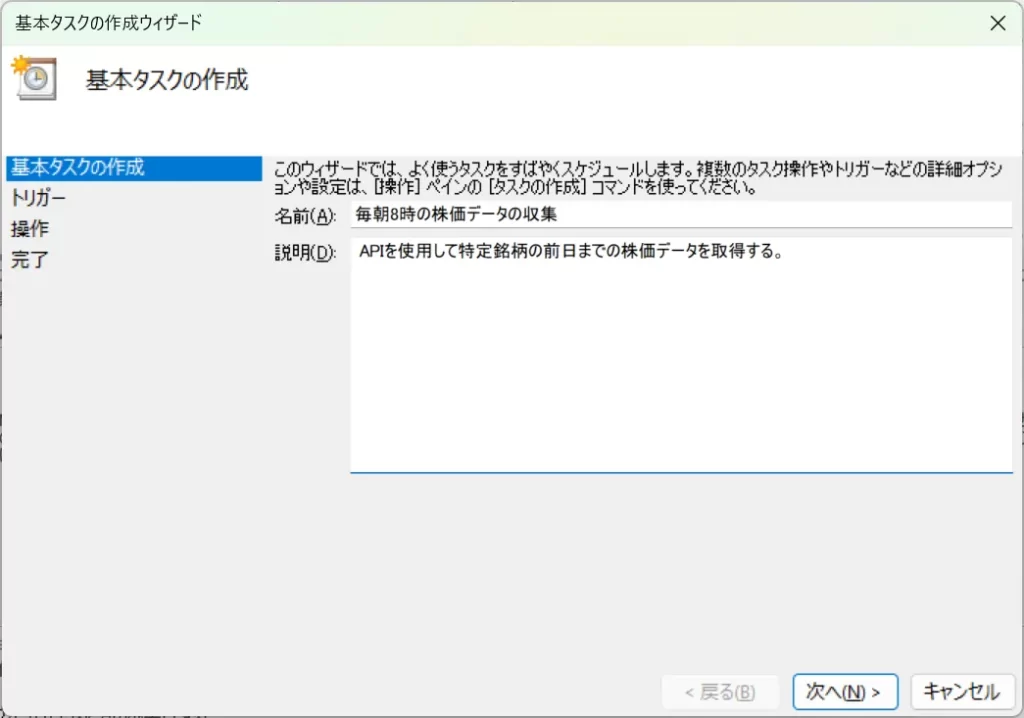Image resolution: width=1024 pixels, height=718 pixels.
Task: Click the large 基本タスクの作成 heading text
Action: 167,80
